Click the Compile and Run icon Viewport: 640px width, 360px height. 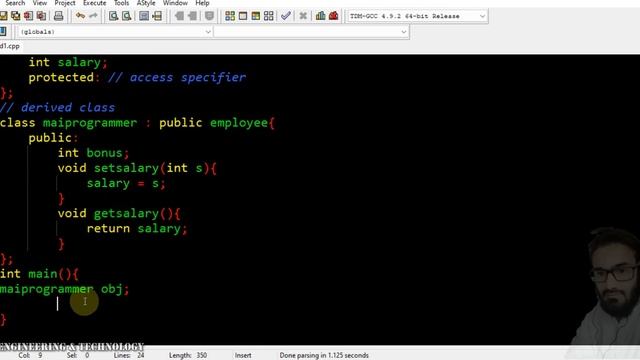pos(256,16)
